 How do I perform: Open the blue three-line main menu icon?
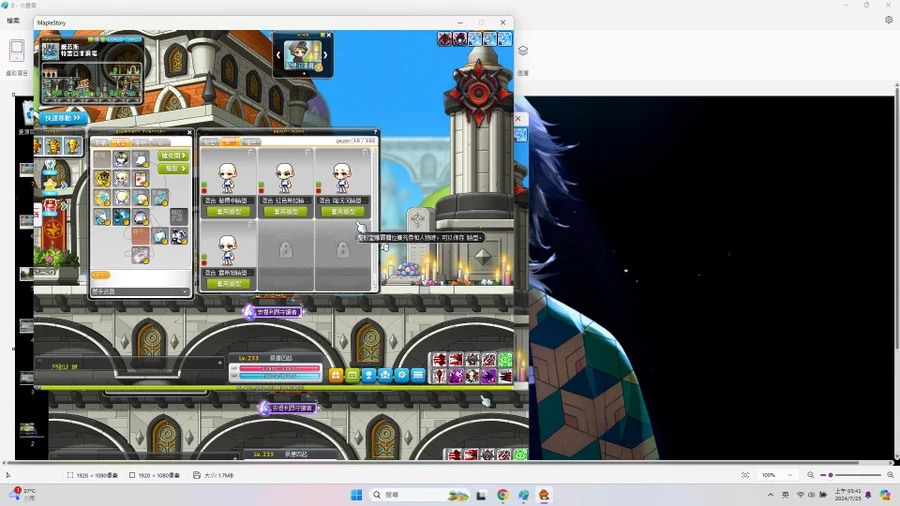418,375
